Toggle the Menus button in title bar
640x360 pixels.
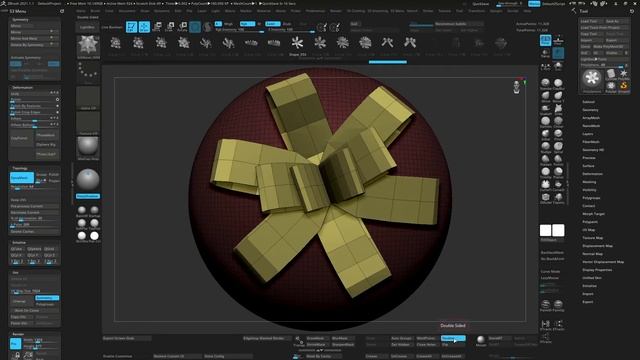point(534,4)
